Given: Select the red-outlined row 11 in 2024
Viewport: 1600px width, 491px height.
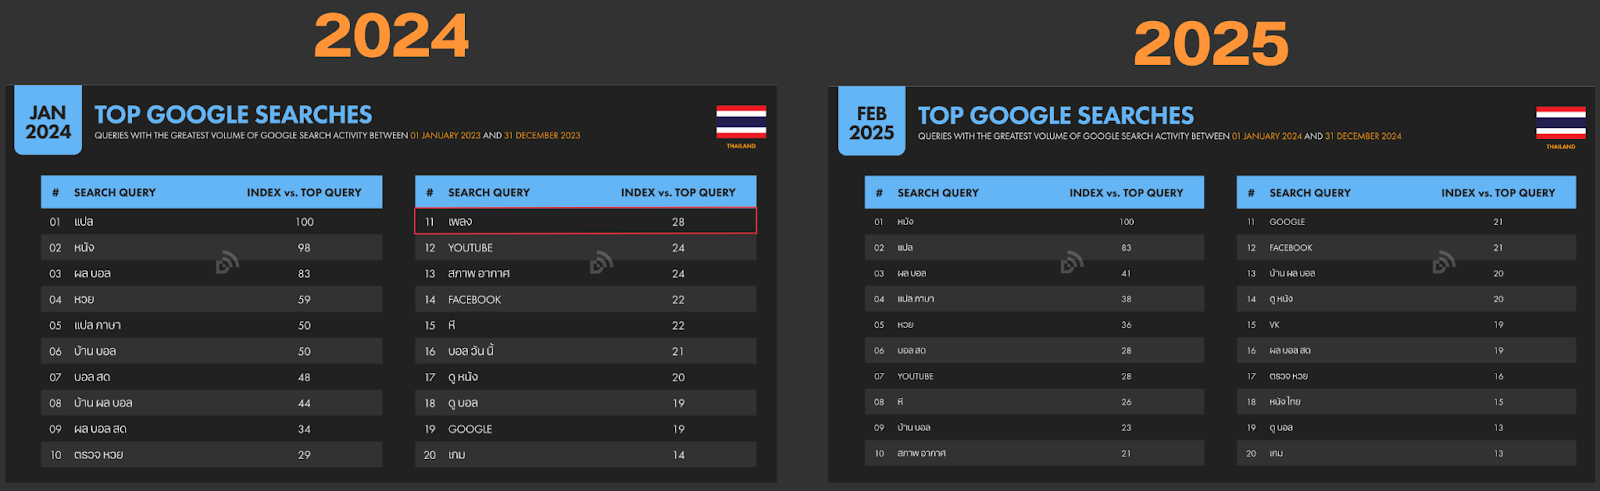Looking at the screenshot, I should (585, 221).
